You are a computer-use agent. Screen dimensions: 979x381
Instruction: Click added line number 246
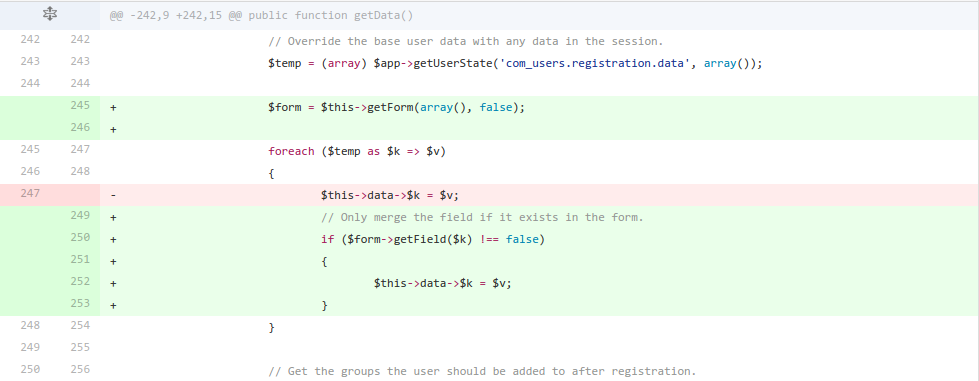(79, 127)
